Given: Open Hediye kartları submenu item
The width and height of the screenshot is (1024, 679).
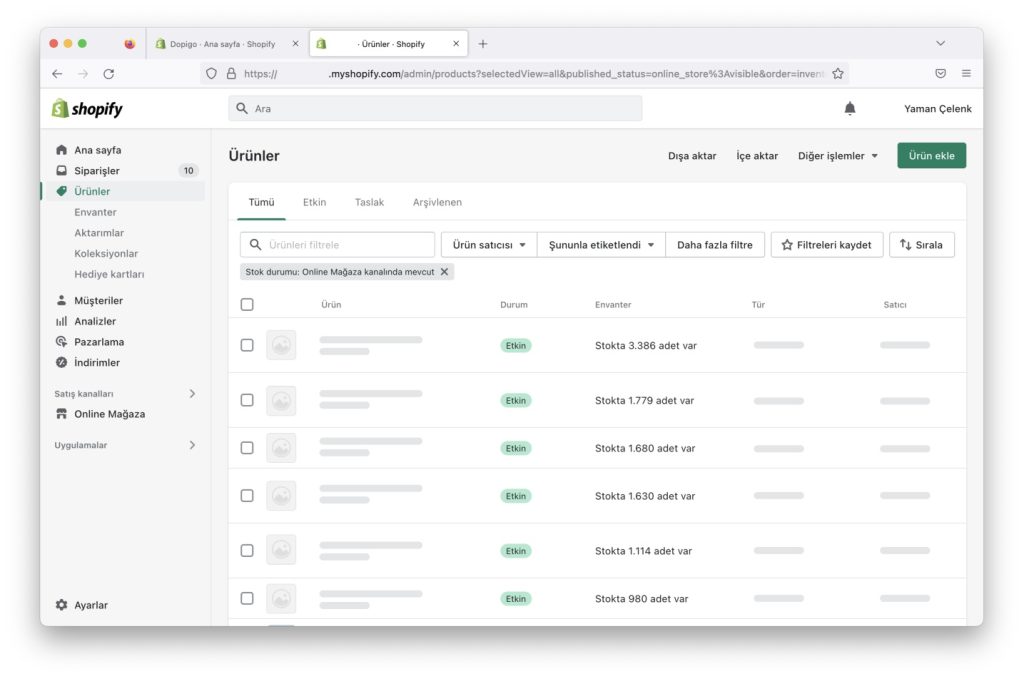Looking at the screenshot, I should click(109, 274).
